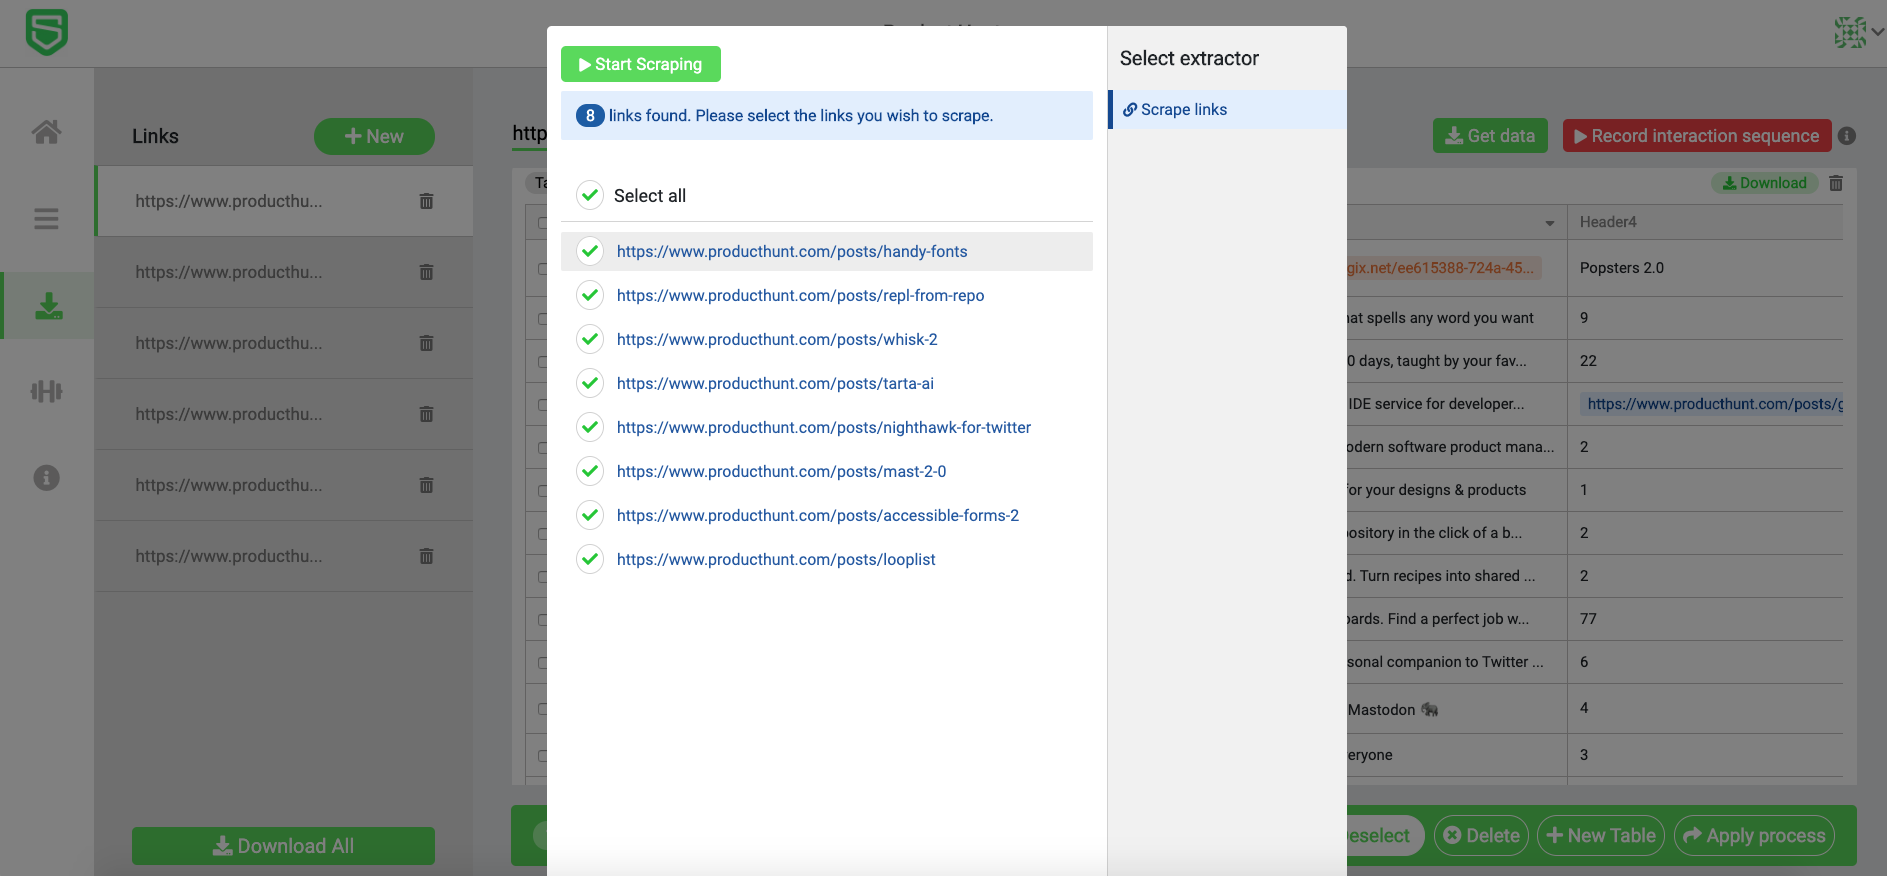Open the looplist producthunt link
1887x876 pixels.
click(x=776, y=560)
